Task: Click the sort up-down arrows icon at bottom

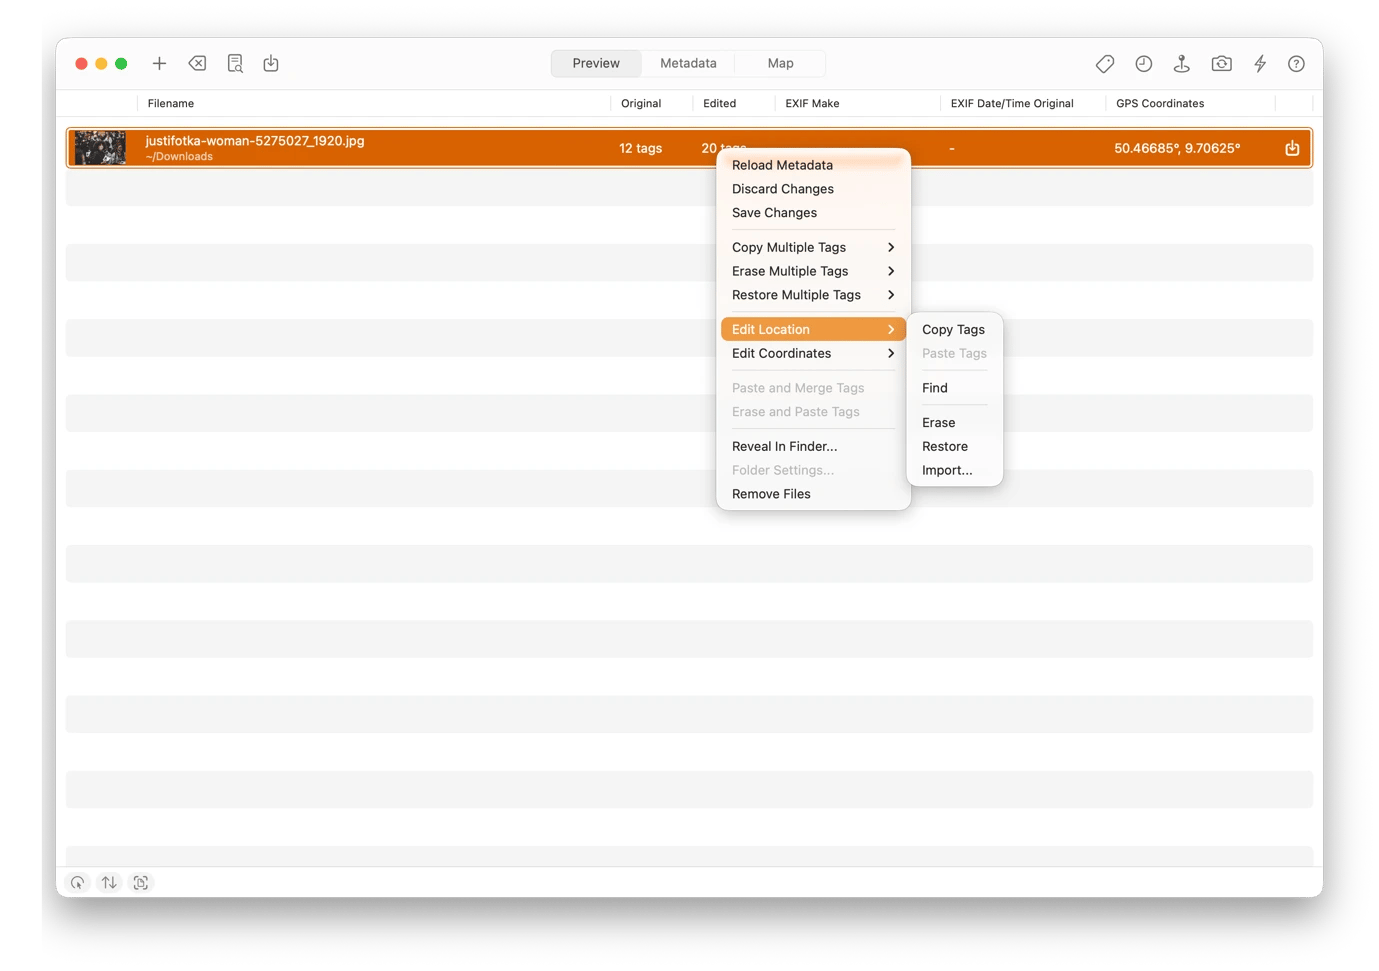Action: (x=109, y=882)
